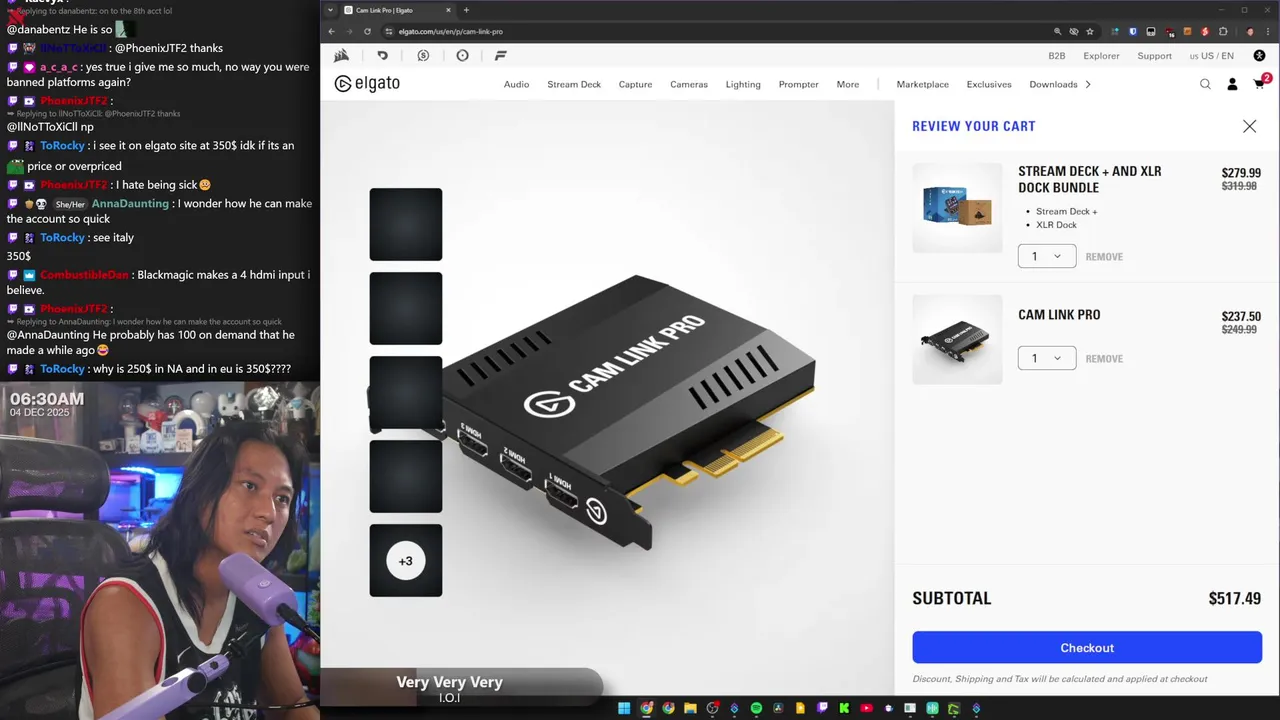
Task: Go to Exclusives
Action: pos(989,84)
